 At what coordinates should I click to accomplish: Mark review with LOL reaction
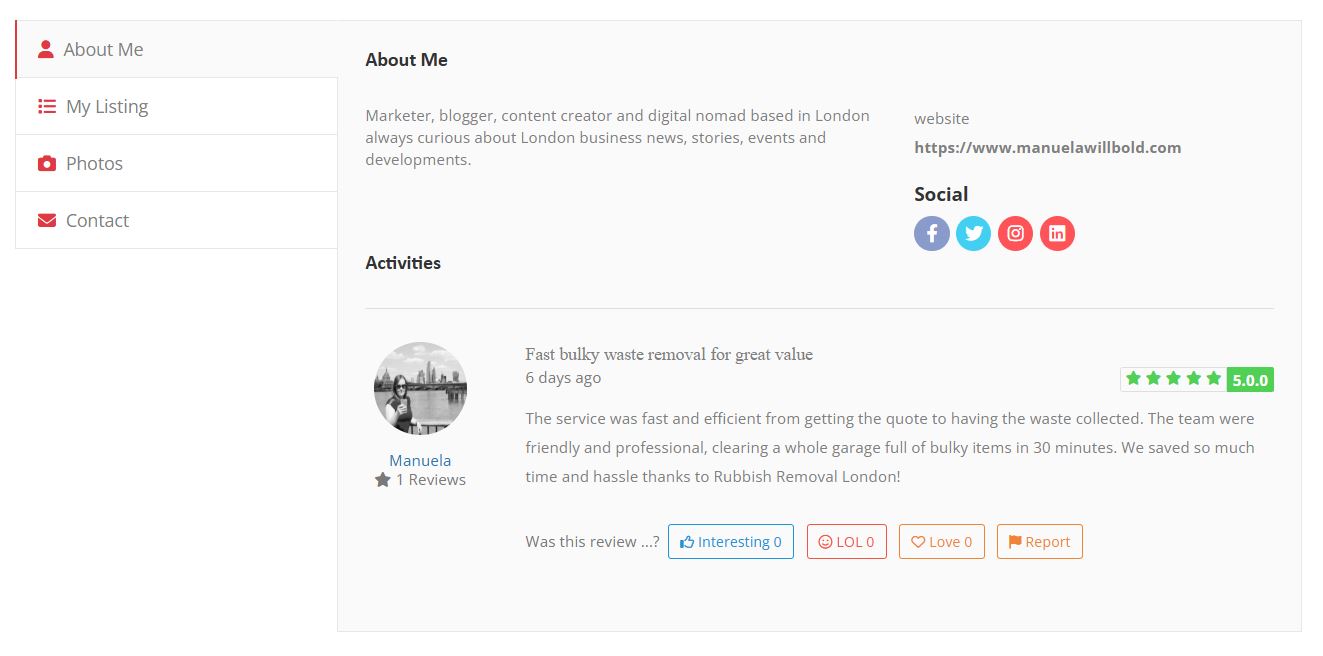pyautogui.click(x=846, y=542)
